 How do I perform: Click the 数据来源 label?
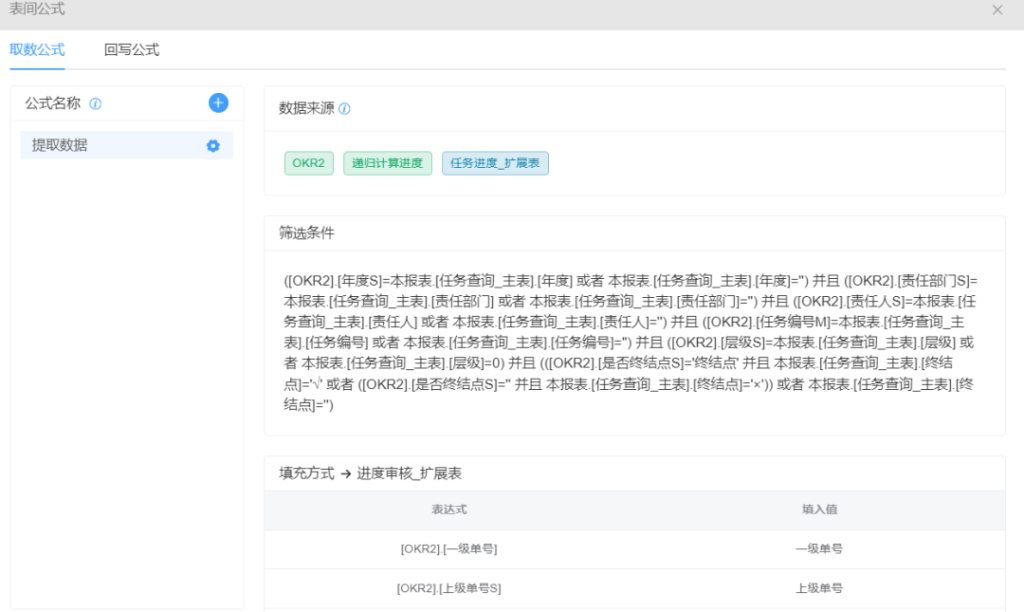coord(307,108)
